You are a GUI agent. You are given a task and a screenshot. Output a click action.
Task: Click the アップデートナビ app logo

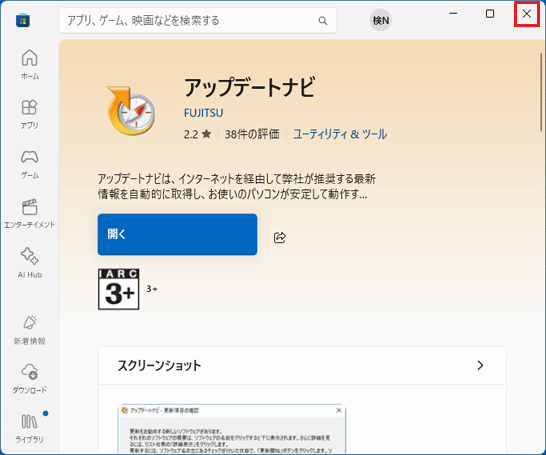point(131,111)
